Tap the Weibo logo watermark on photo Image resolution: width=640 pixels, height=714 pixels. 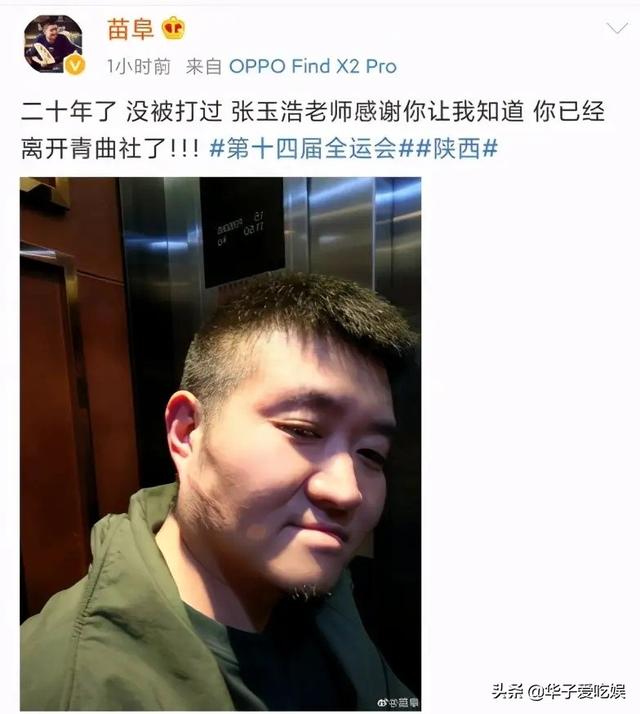(382, 703)
